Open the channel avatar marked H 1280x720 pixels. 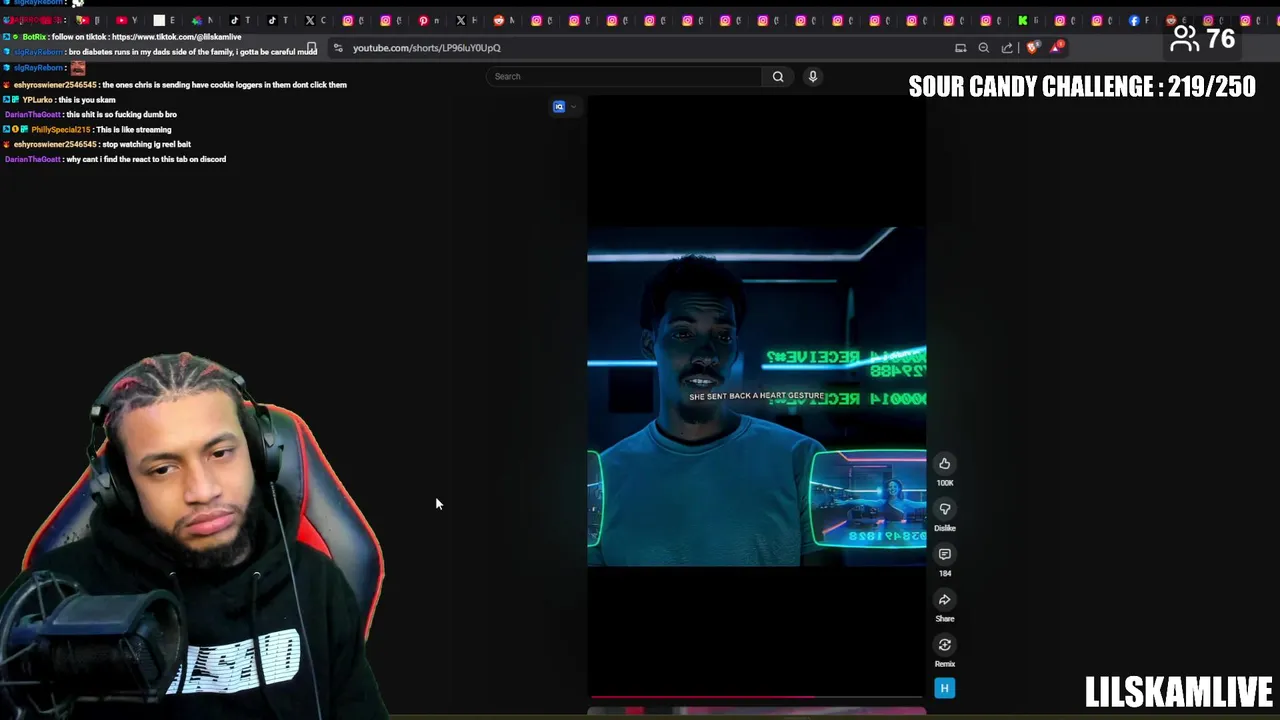tap(944, 688)
